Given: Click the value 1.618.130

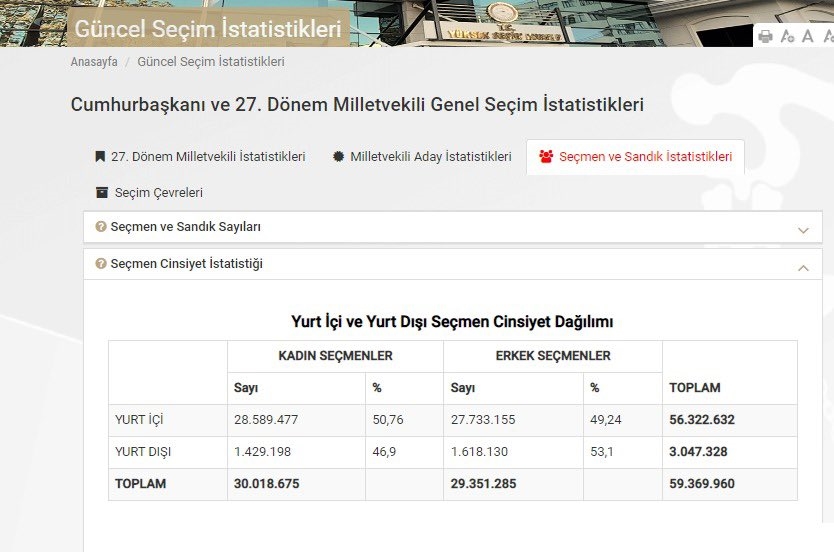Looking at the screenshot, I should point(479,452).
